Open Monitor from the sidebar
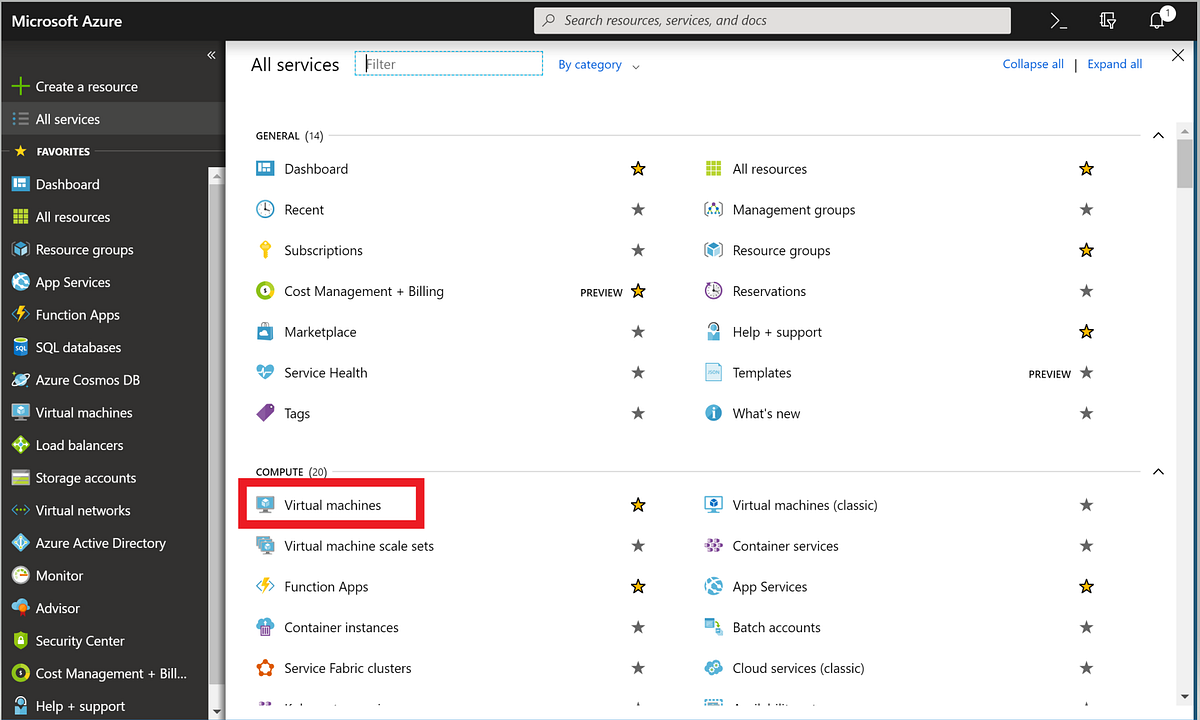 click(68, 575)
